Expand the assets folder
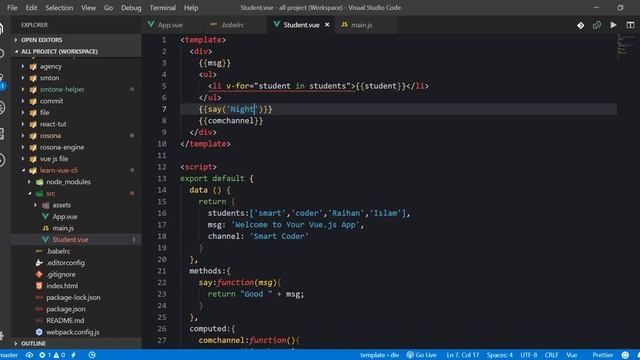The height and width of the screenshot is (360, 640). pos(61,205)
